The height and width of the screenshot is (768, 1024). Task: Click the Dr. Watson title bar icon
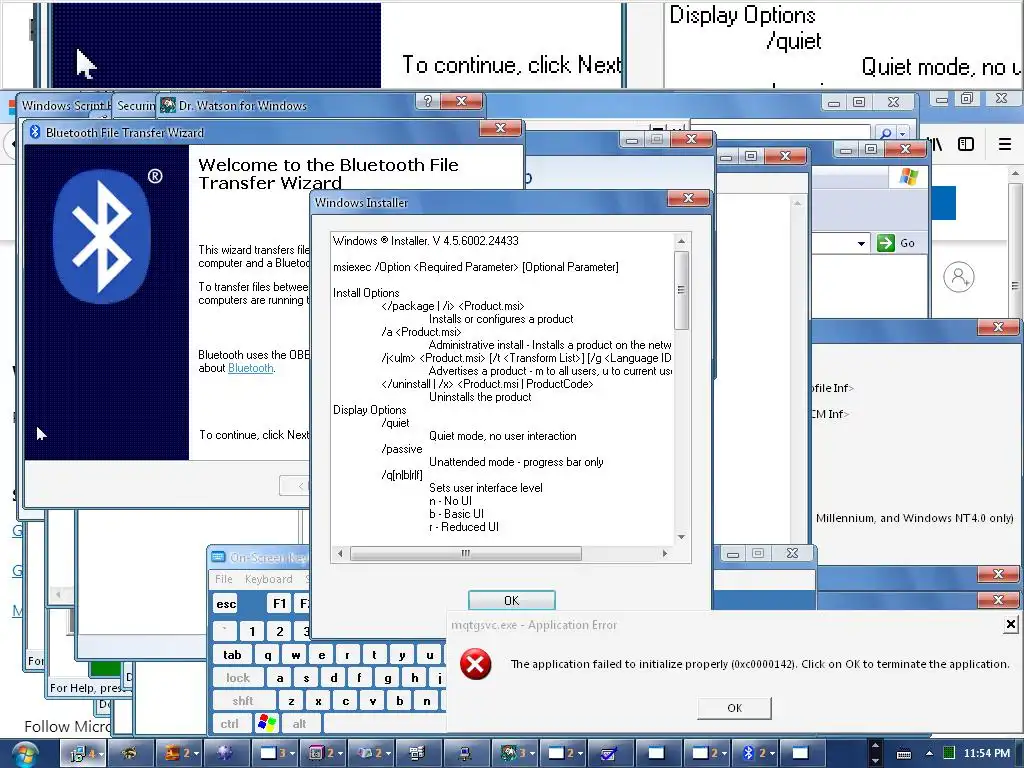click(168, 105)
